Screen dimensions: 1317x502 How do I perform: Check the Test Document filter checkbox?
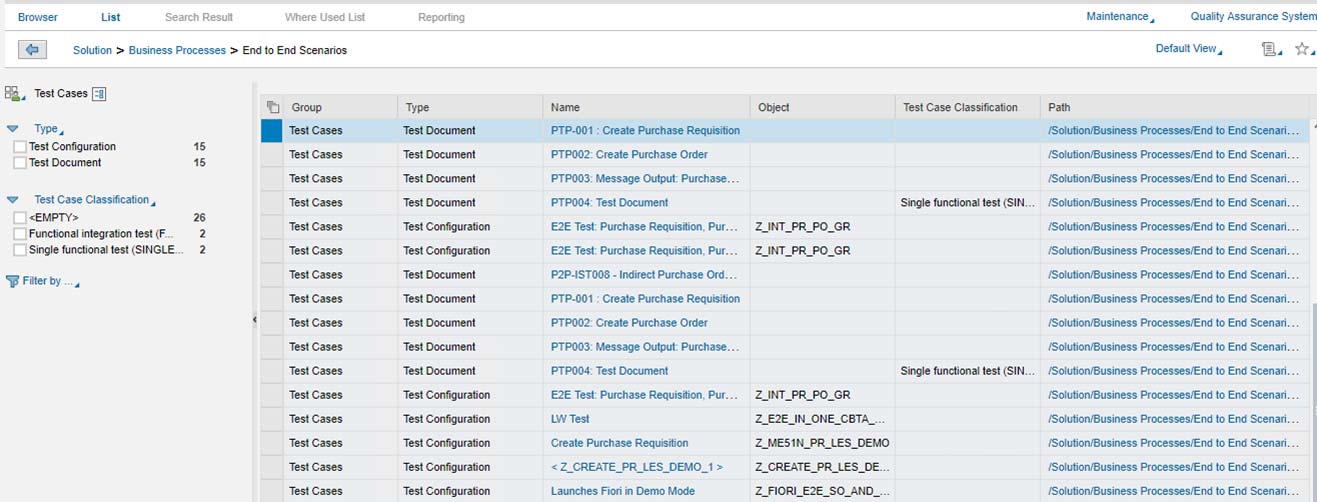pos(20,163)
